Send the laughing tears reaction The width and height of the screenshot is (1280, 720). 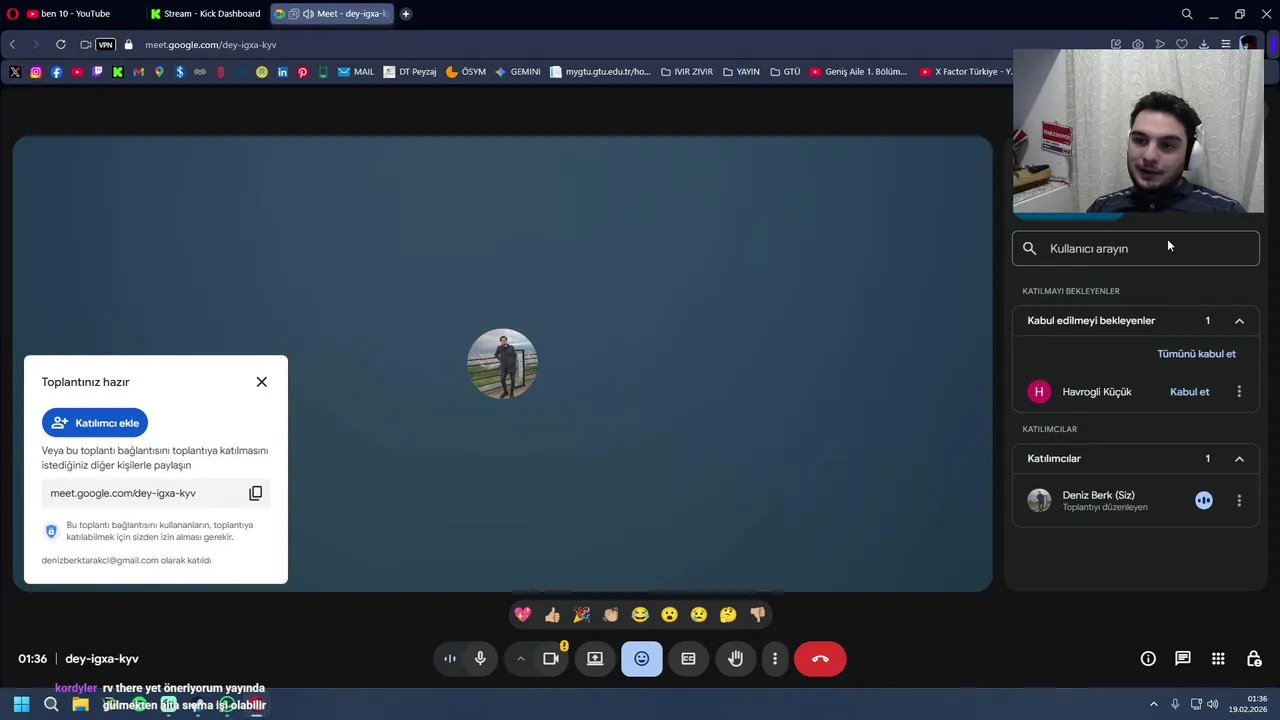640,614
